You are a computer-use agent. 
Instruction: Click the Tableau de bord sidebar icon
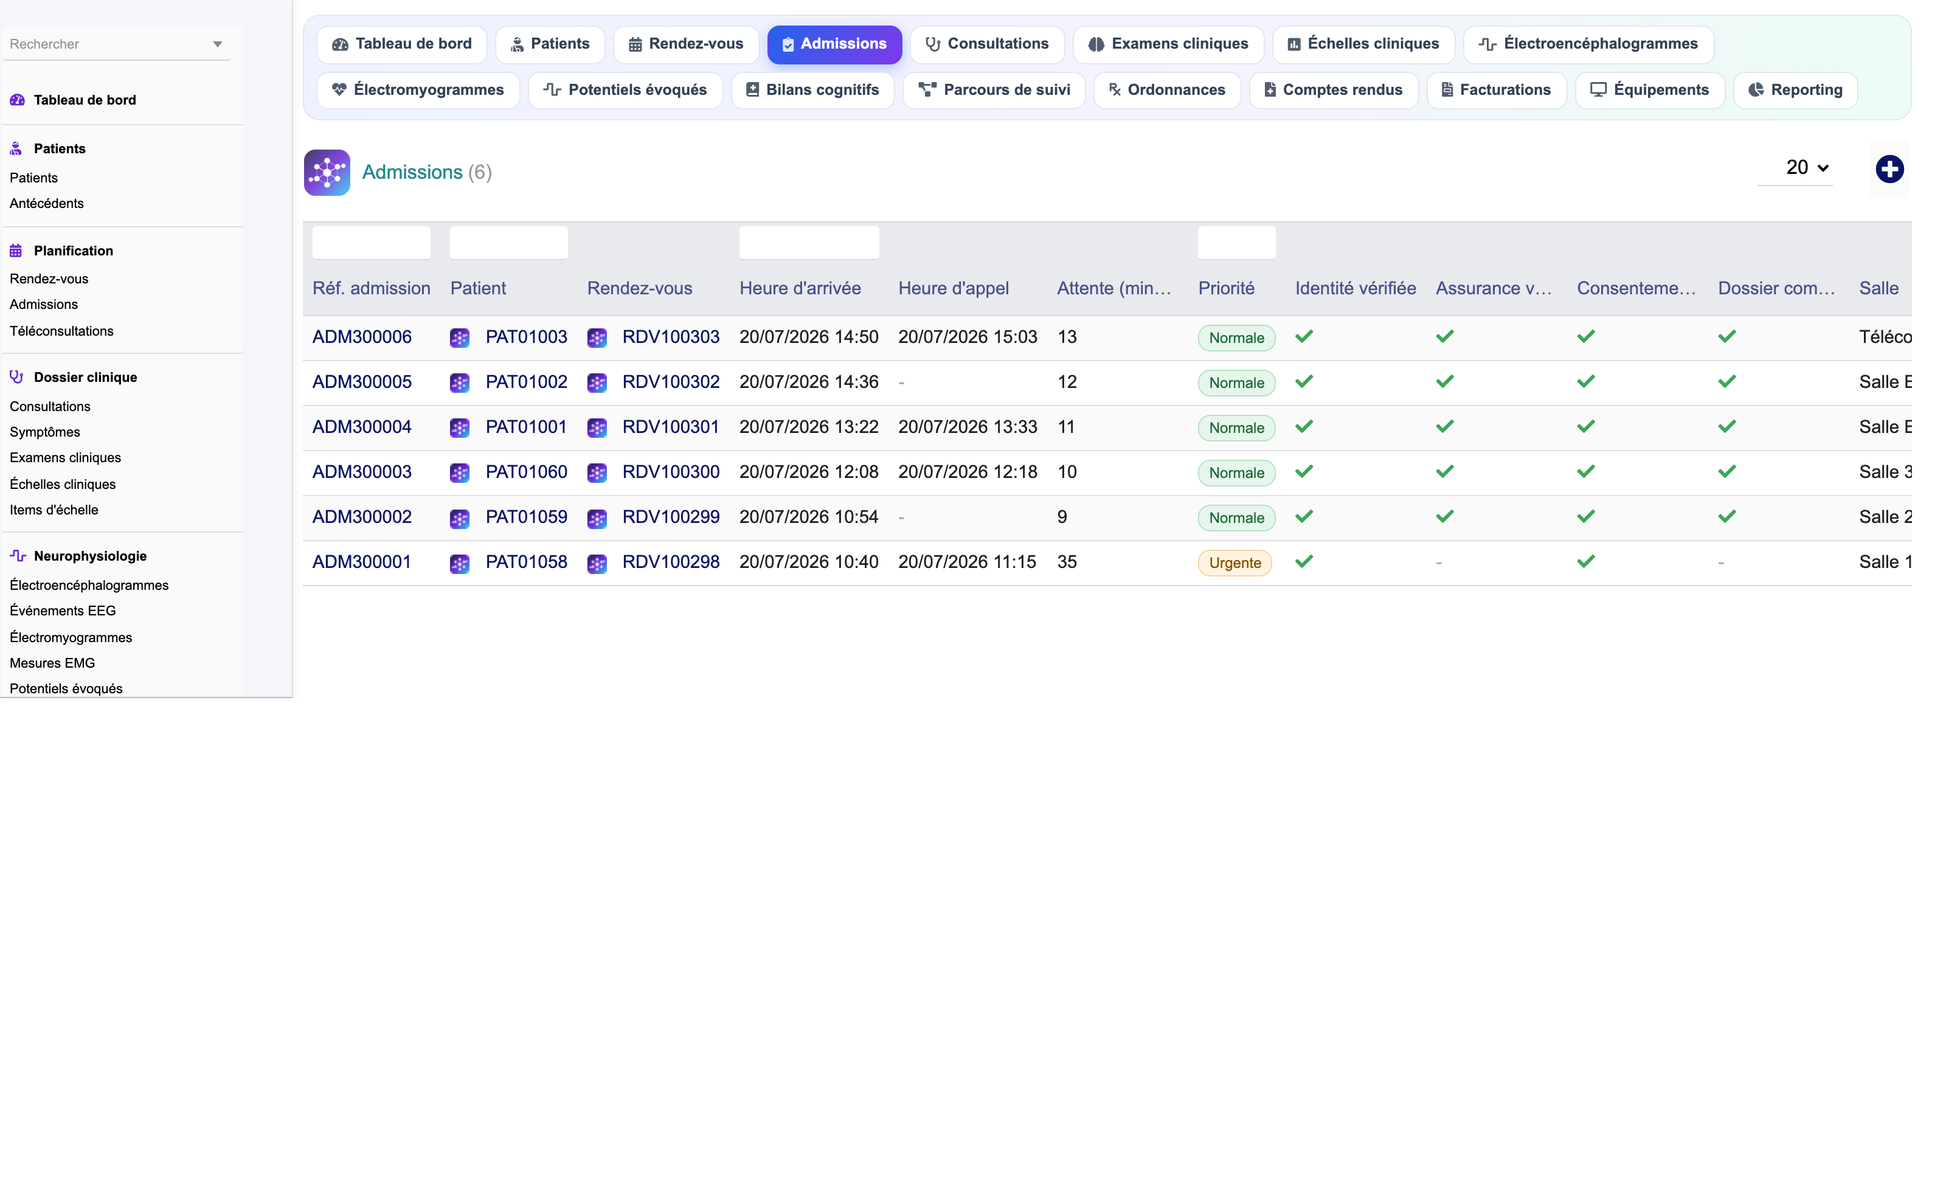point(17,100)
